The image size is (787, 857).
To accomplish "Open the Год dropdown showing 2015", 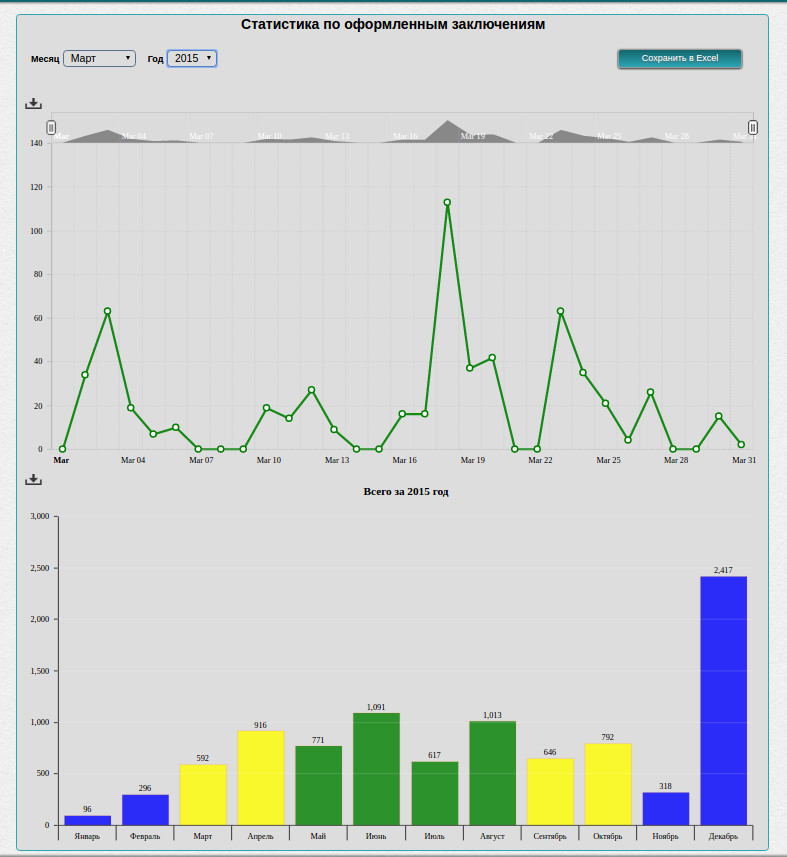I will click(192, 59).
